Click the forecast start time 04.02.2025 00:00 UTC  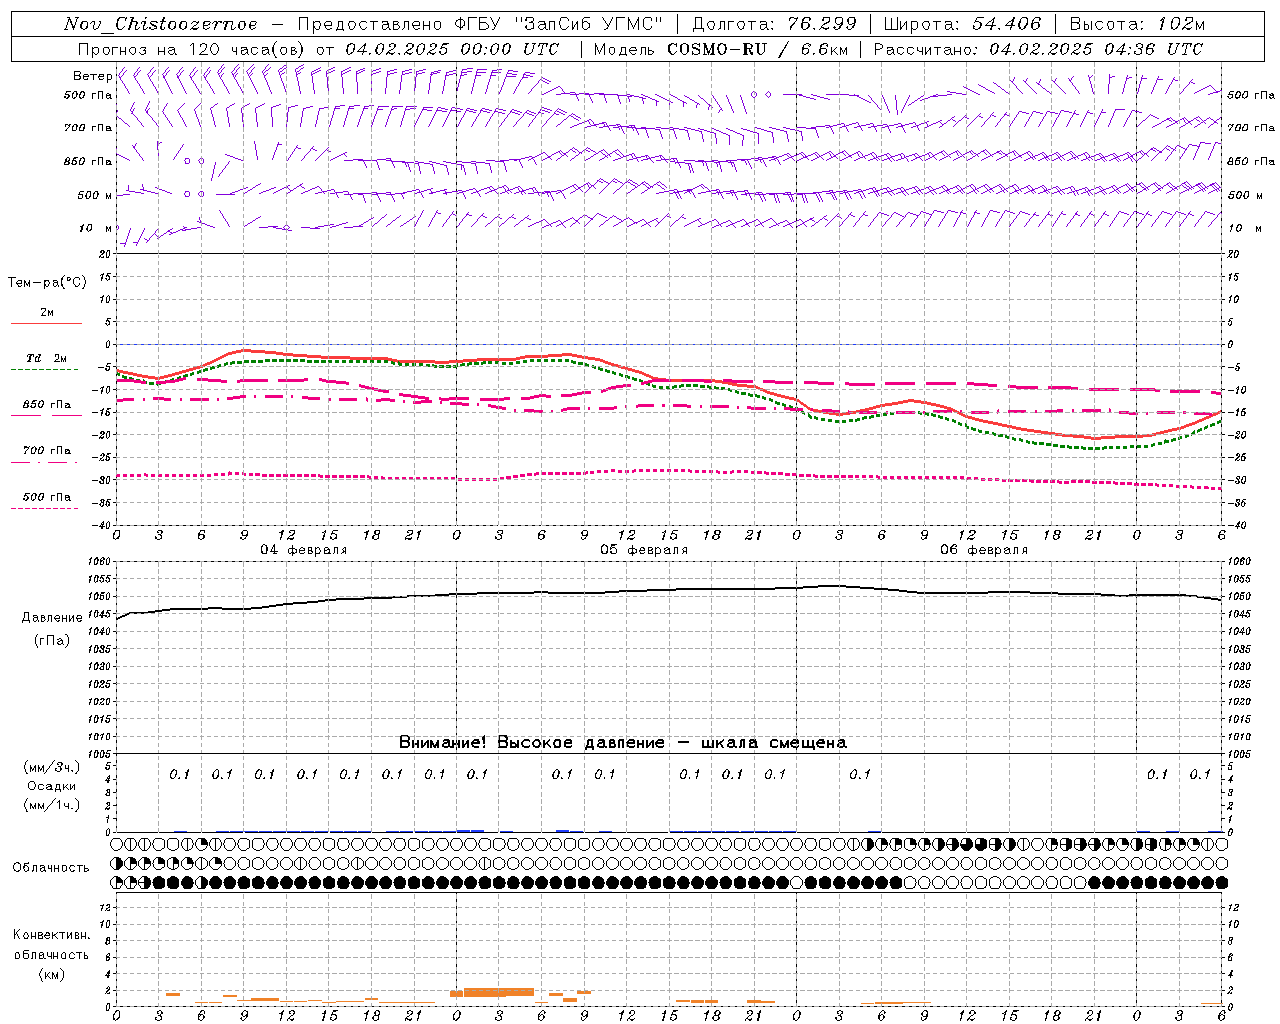452,49
